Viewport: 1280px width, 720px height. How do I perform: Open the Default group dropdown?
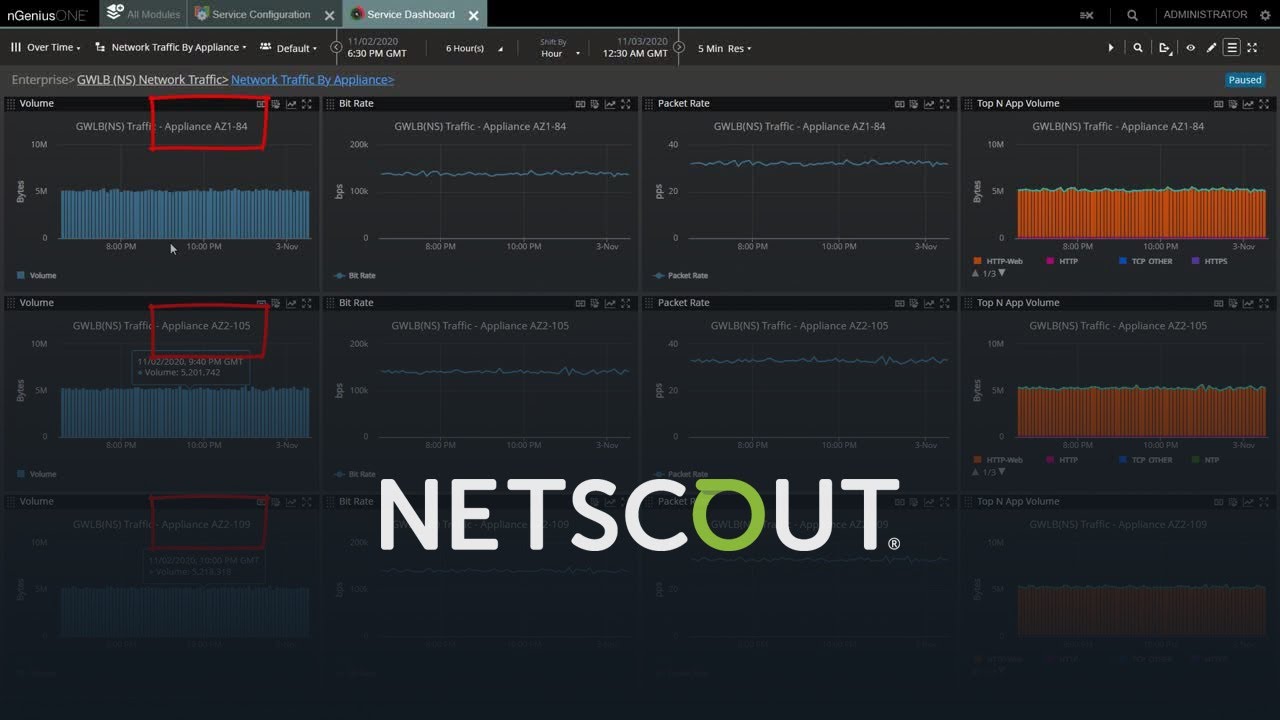click(288, 47)
